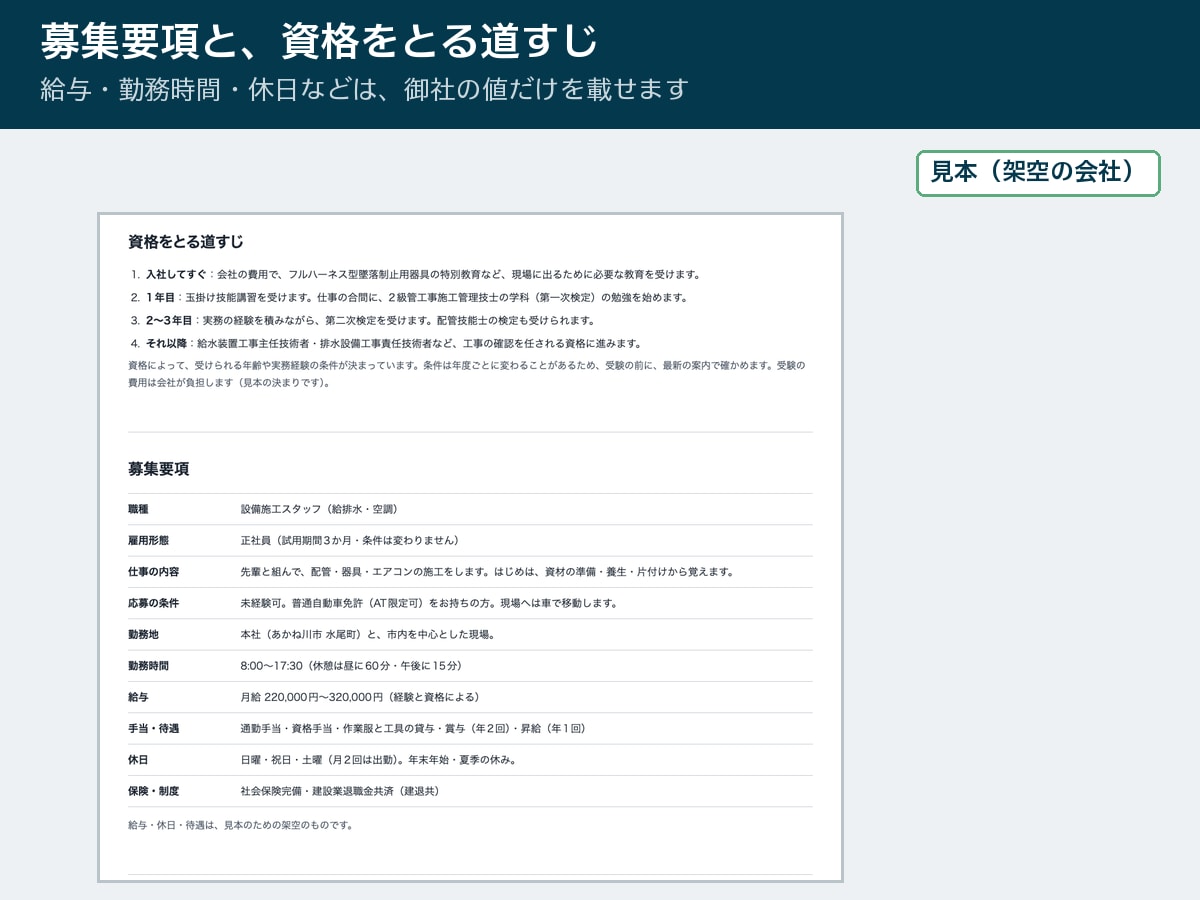Click the description starting 先輩と組んで、配管・器具

point(487,572)
